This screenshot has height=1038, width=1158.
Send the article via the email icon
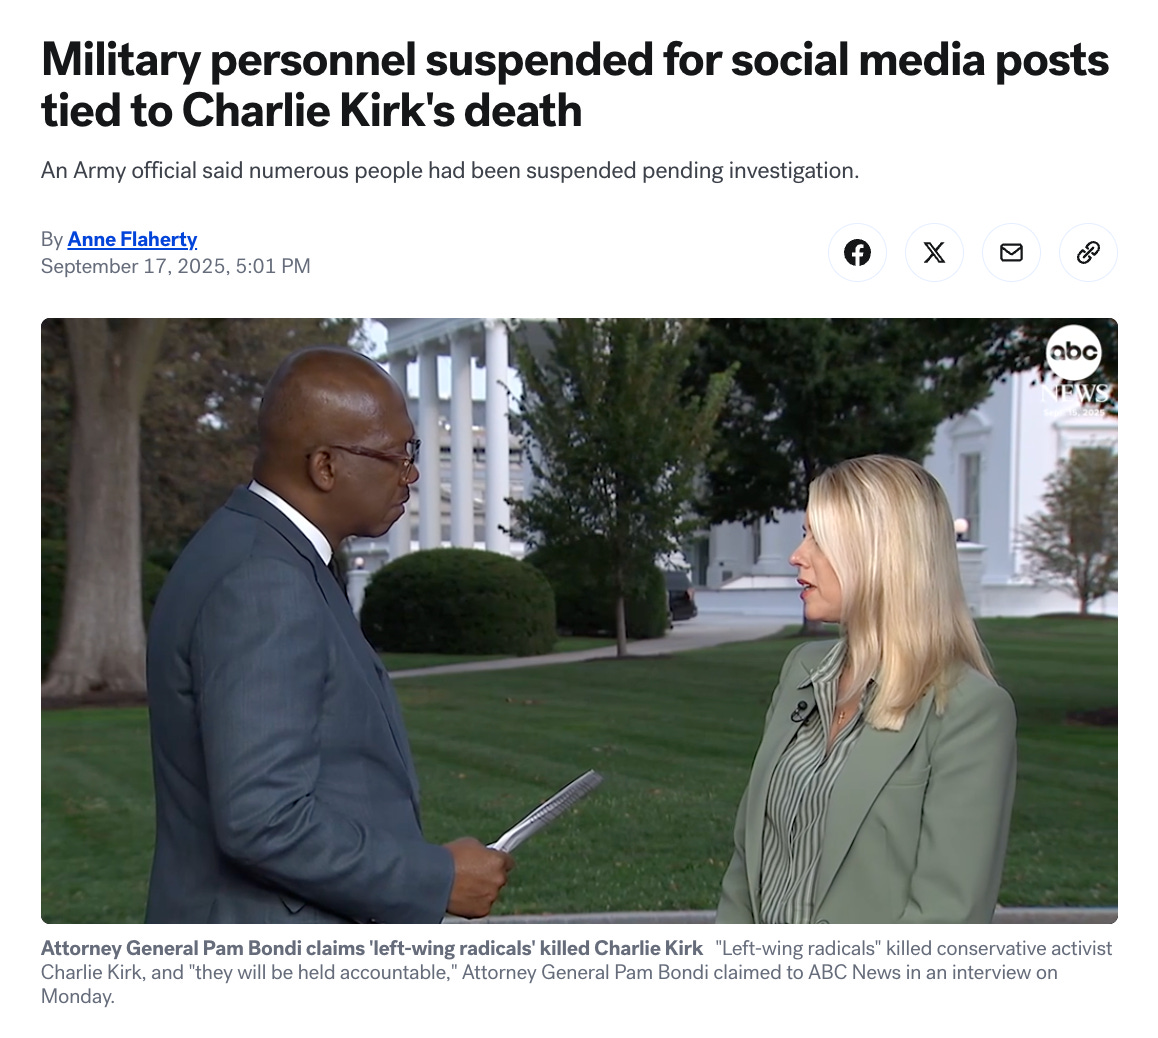[1011, 252]
